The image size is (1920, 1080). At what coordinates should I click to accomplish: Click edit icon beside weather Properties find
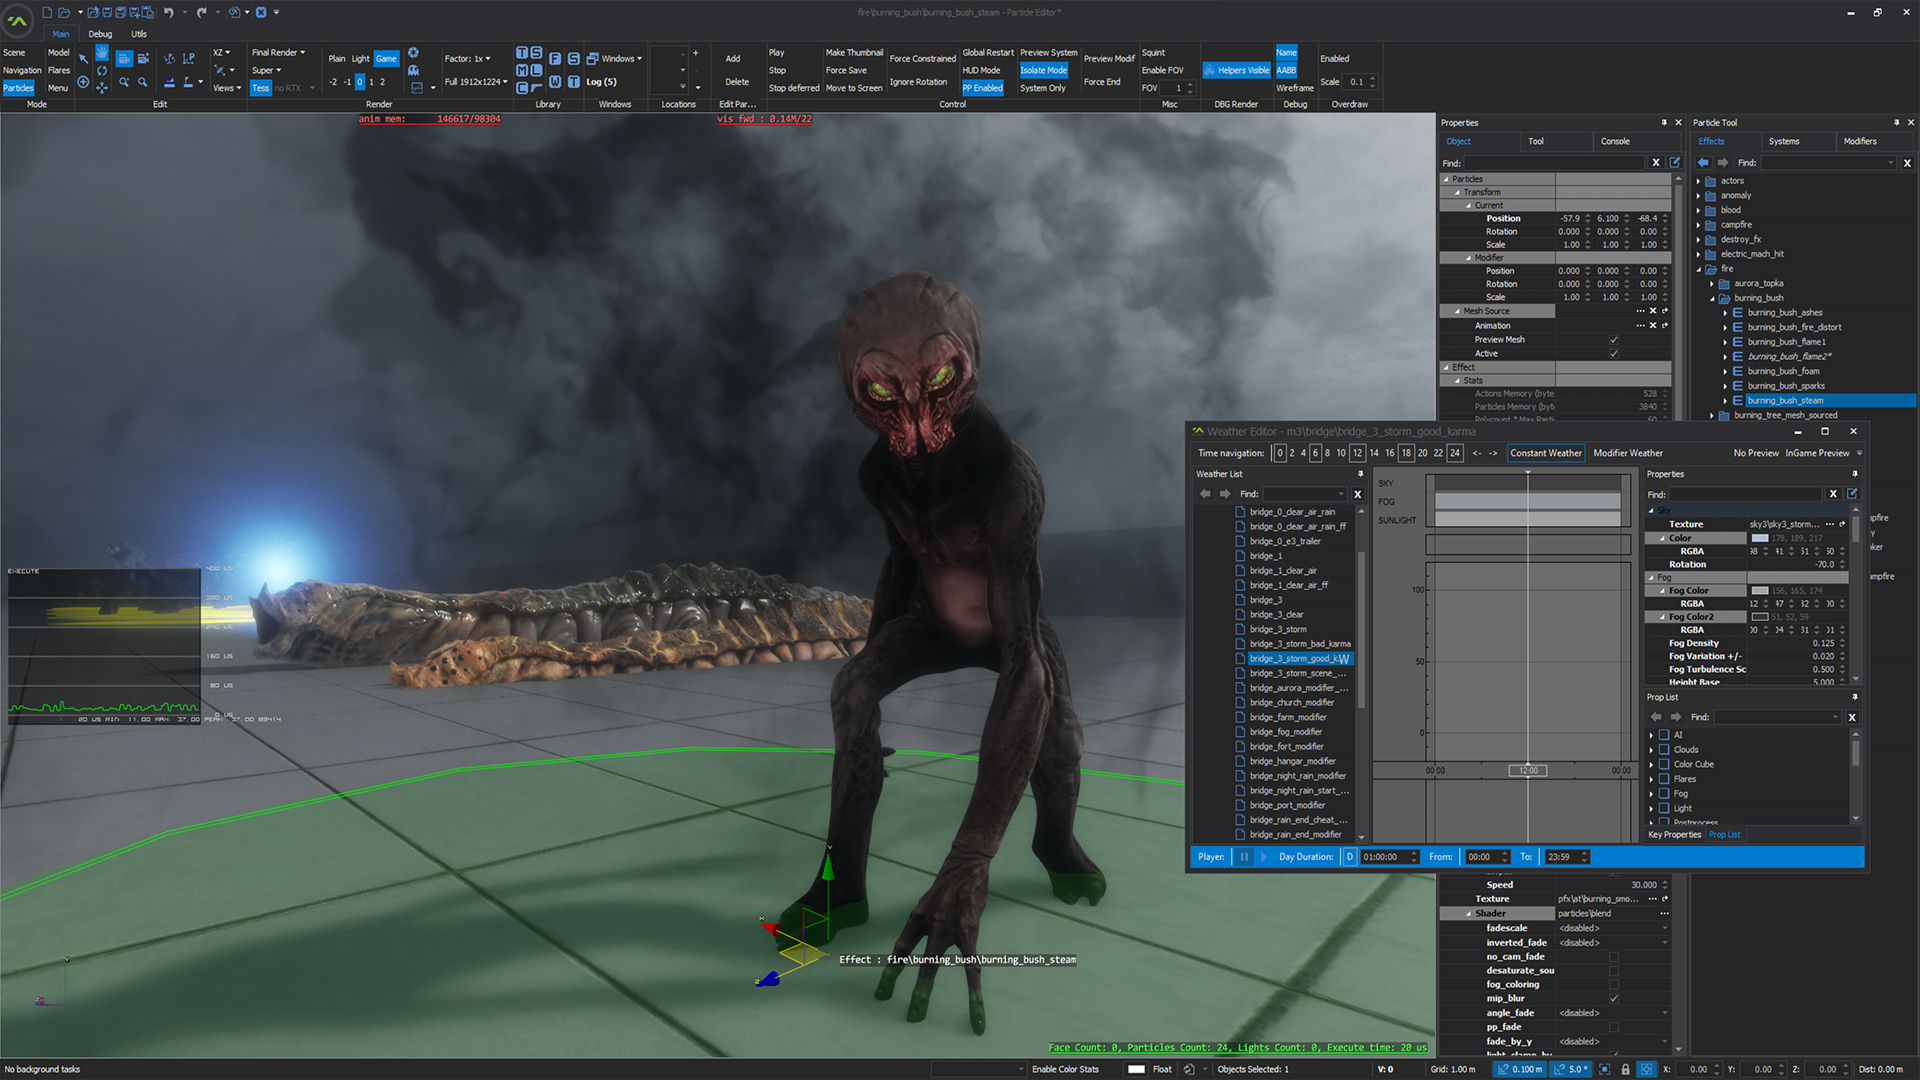pyautogui.click(x=1852, y=494)
